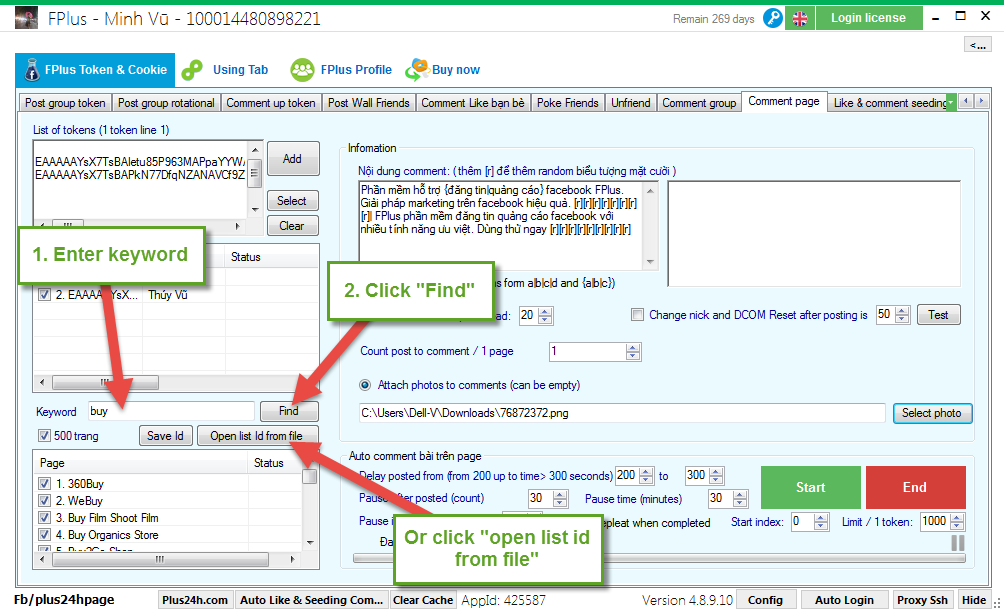Switch language via the UK flag icon
This screenshot has height=612, width=1004.
click(x=800, y=18)
